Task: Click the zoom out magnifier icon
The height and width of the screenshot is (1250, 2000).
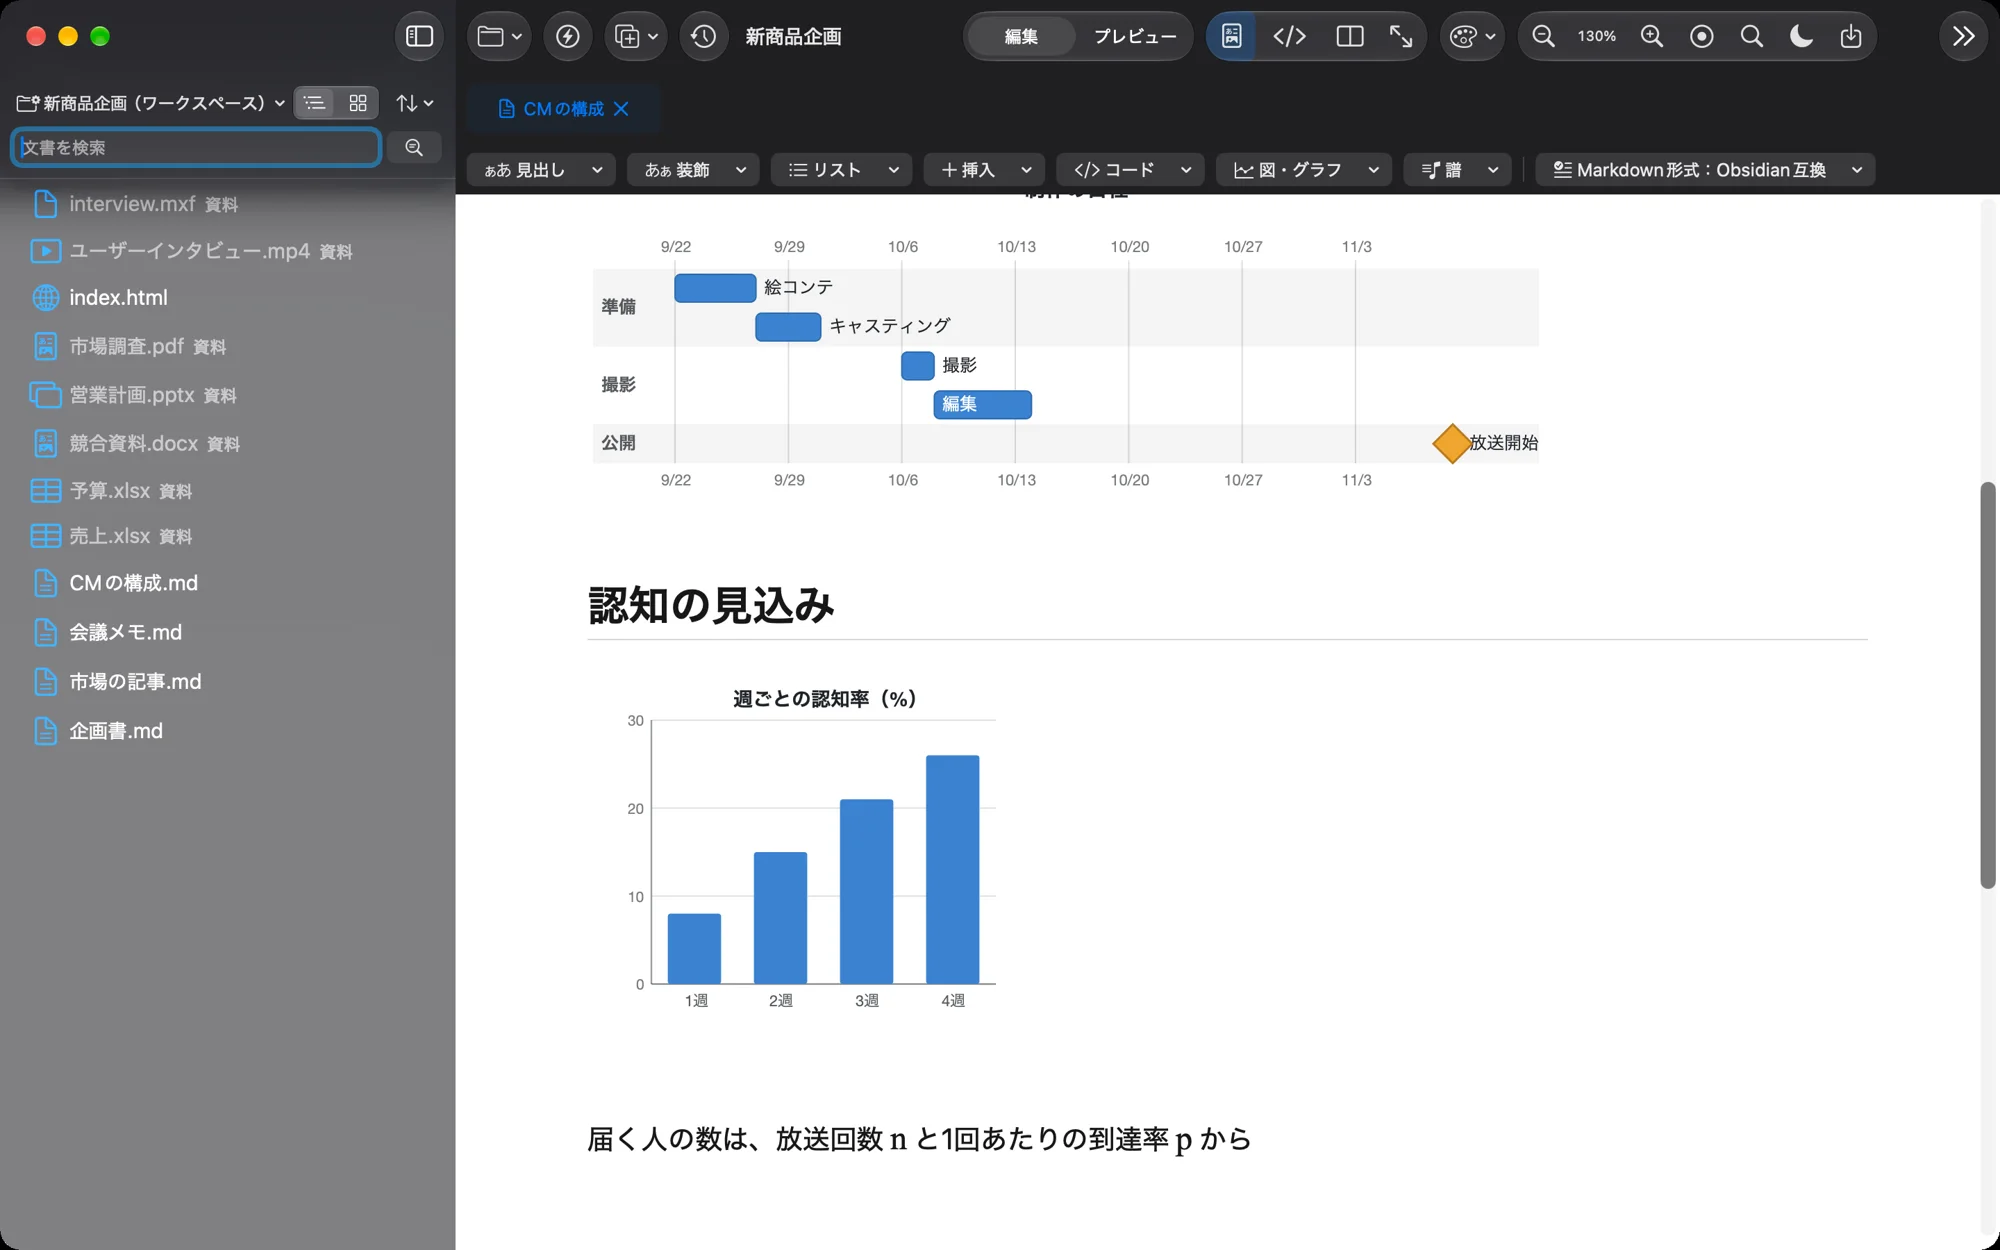Action: tap(1543, 36)
